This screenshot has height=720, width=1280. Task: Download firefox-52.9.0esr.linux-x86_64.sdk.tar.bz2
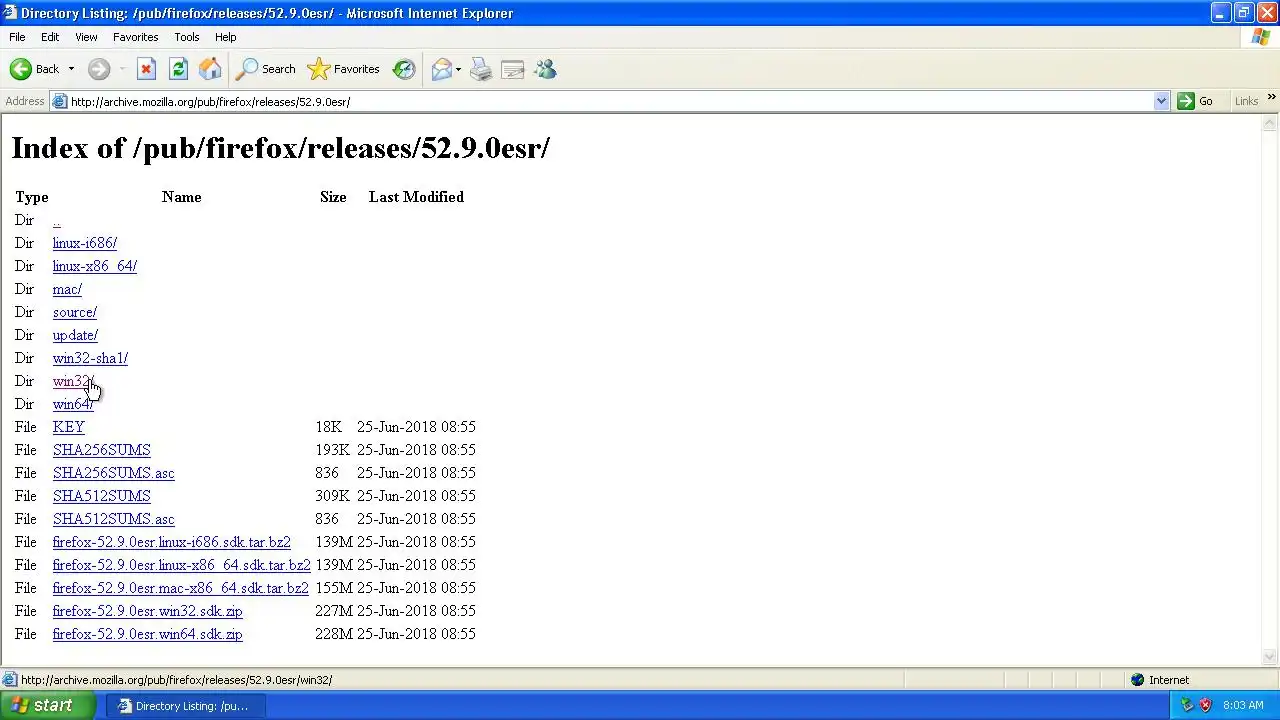(182, 565)
